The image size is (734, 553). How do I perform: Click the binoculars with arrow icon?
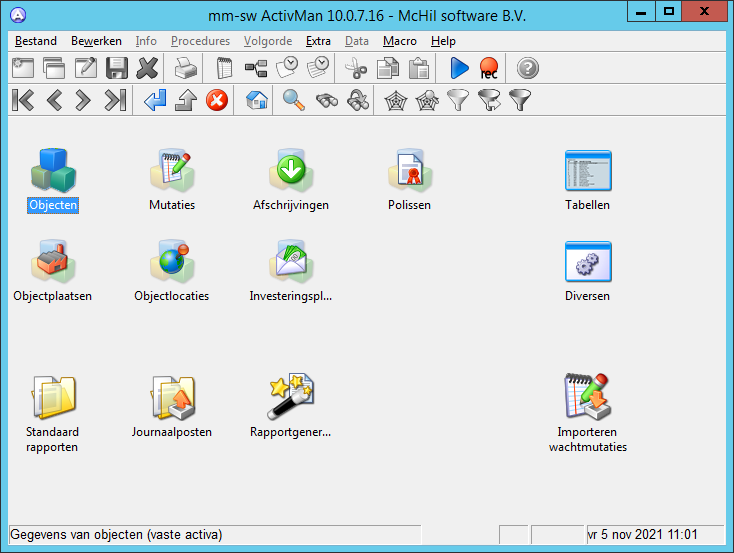point(358,100)
